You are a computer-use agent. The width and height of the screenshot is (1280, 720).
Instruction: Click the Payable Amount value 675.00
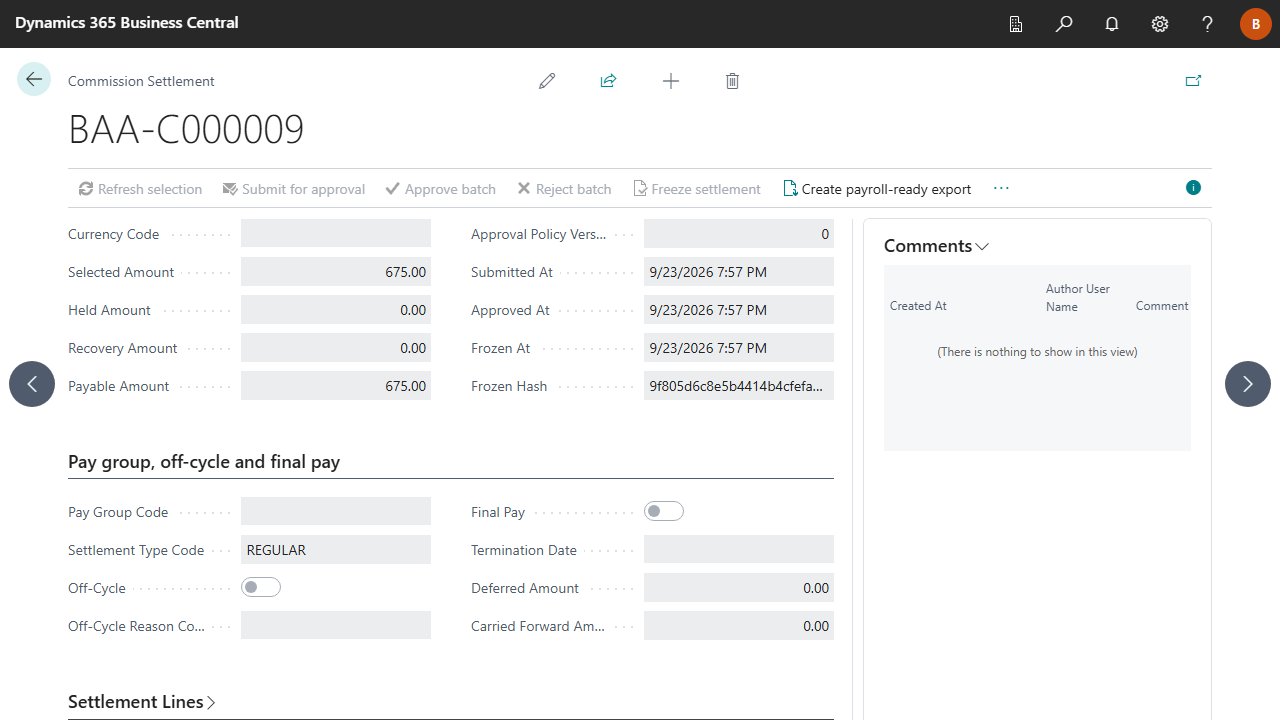pyautogui.click(x=336, y=386)
